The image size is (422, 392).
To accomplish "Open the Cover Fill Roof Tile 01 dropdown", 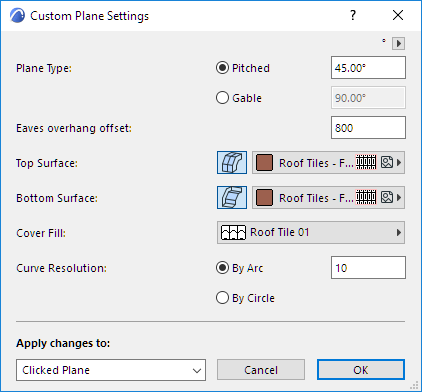I will click(311, 232).
